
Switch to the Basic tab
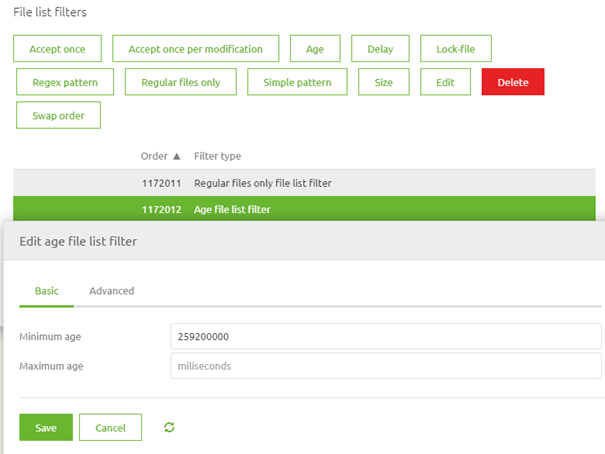[47, 291]
